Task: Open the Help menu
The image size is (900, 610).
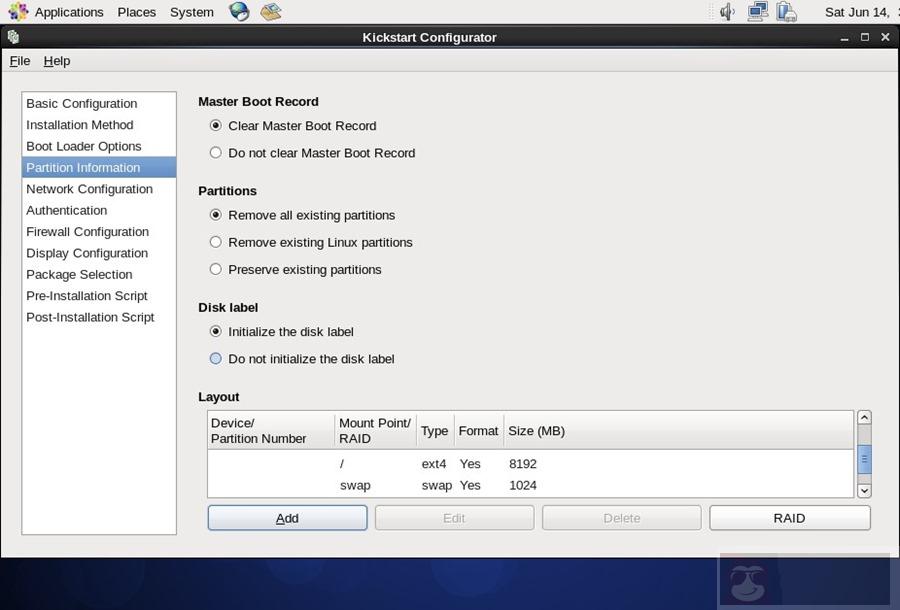Action: click(57, 61)
